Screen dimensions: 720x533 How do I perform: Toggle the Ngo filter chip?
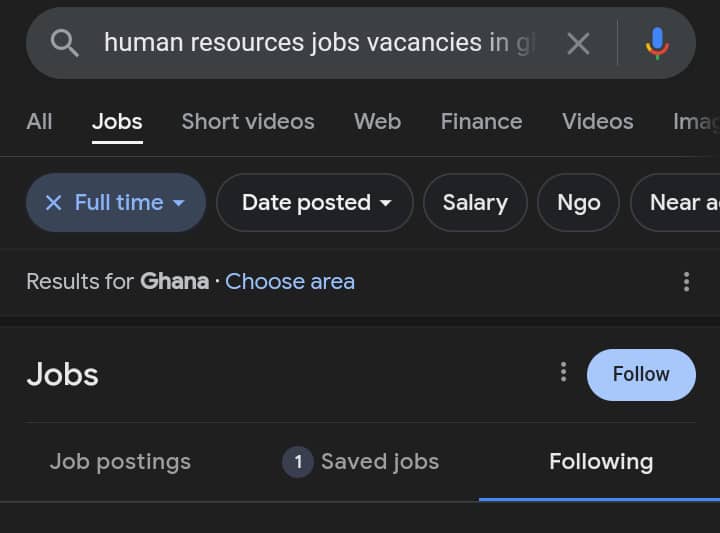coord(579,203)
